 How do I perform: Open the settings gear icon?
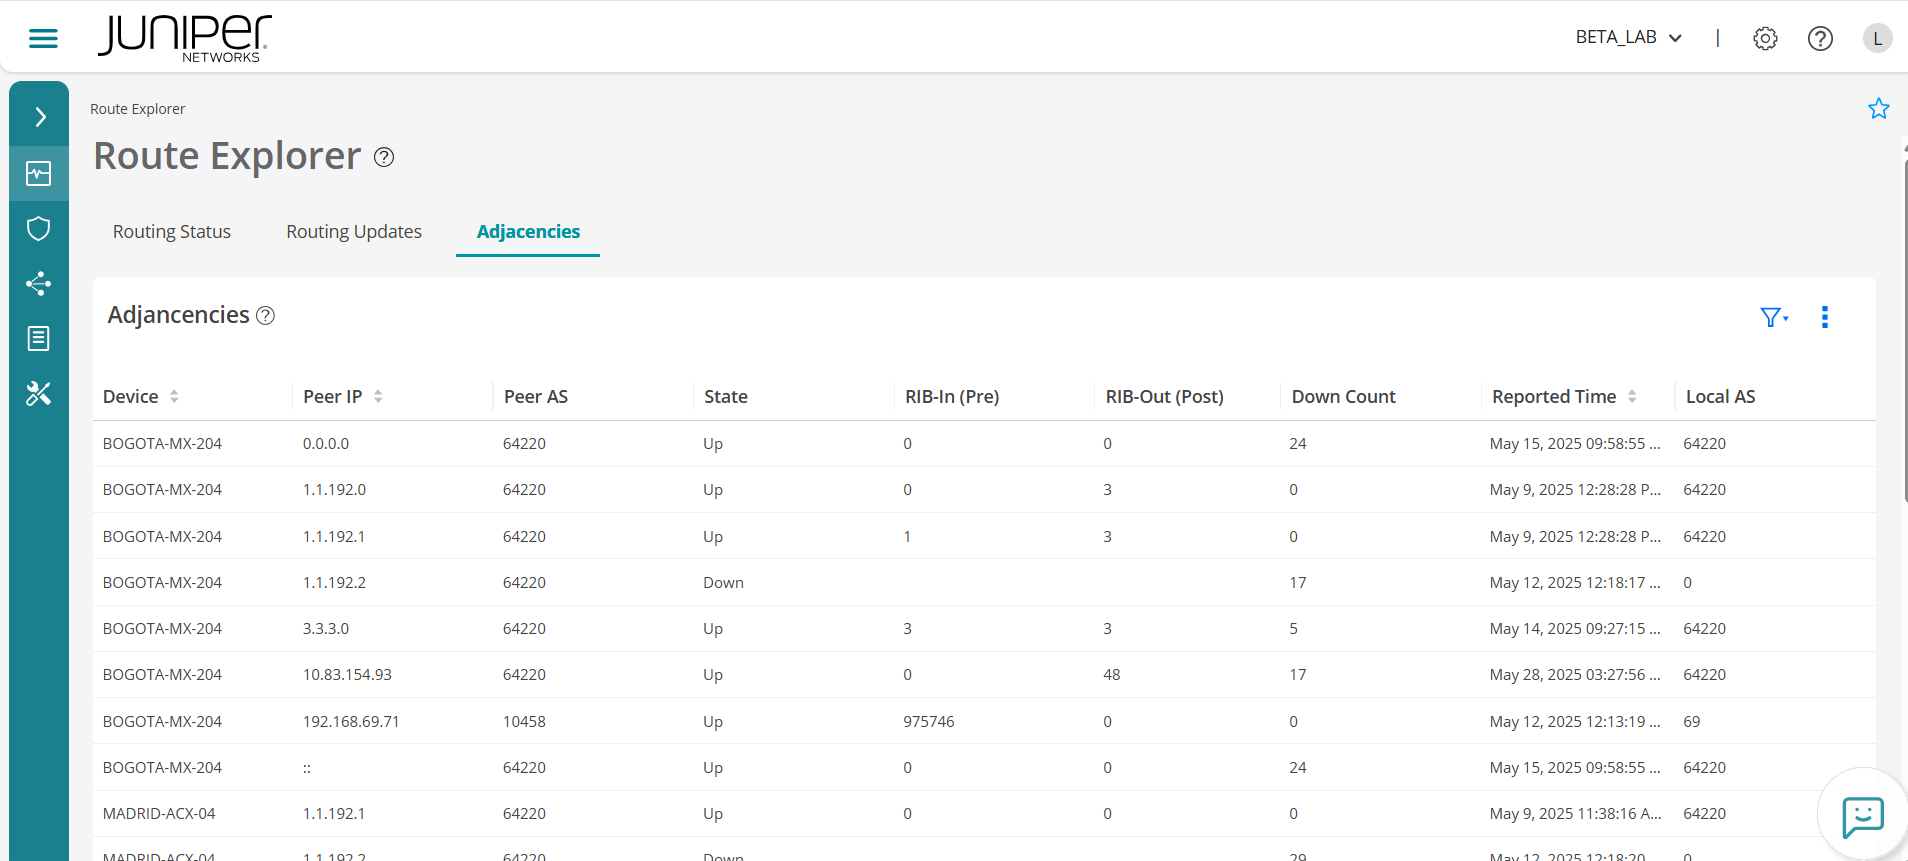pos(1765,38)
